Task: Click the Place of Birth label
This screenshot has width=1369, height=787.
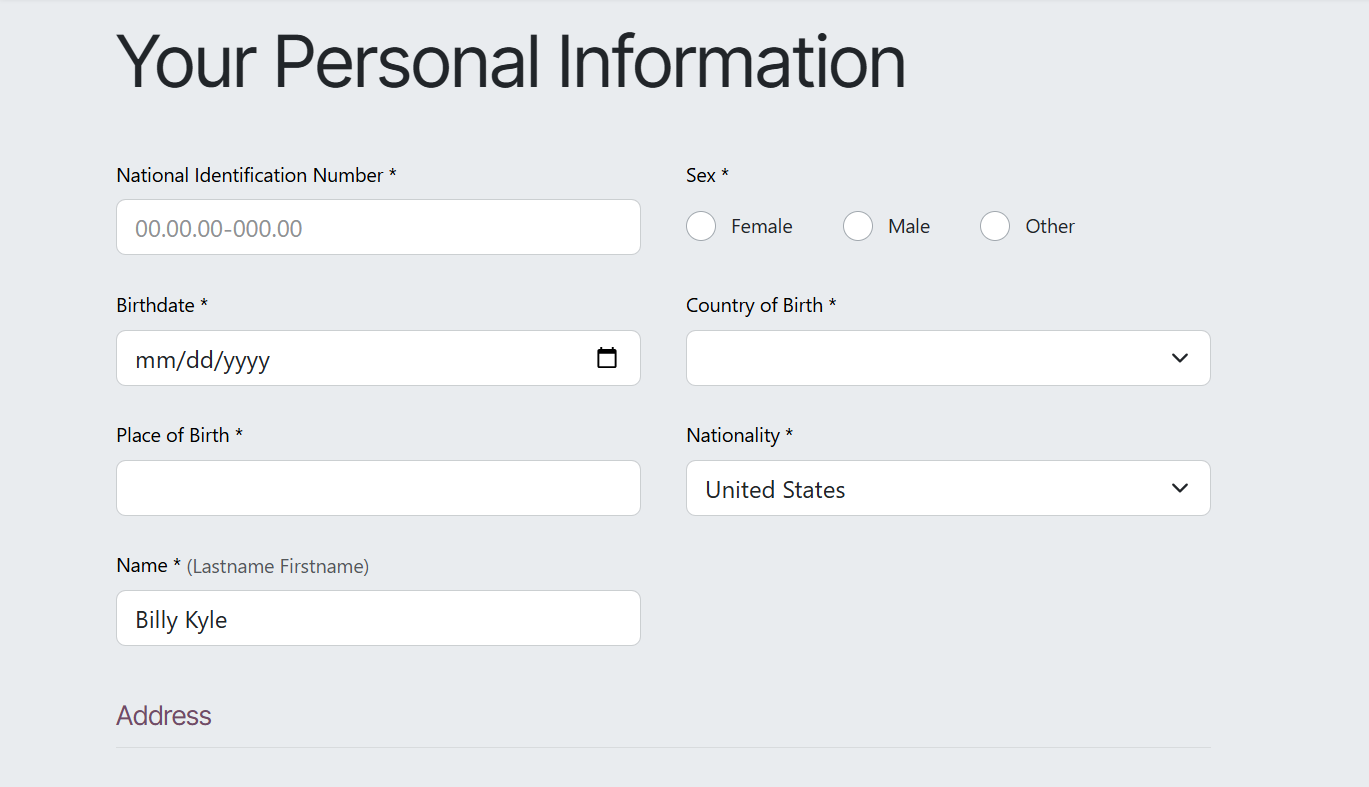Action: pyautogui.click(x=173, y=435)
